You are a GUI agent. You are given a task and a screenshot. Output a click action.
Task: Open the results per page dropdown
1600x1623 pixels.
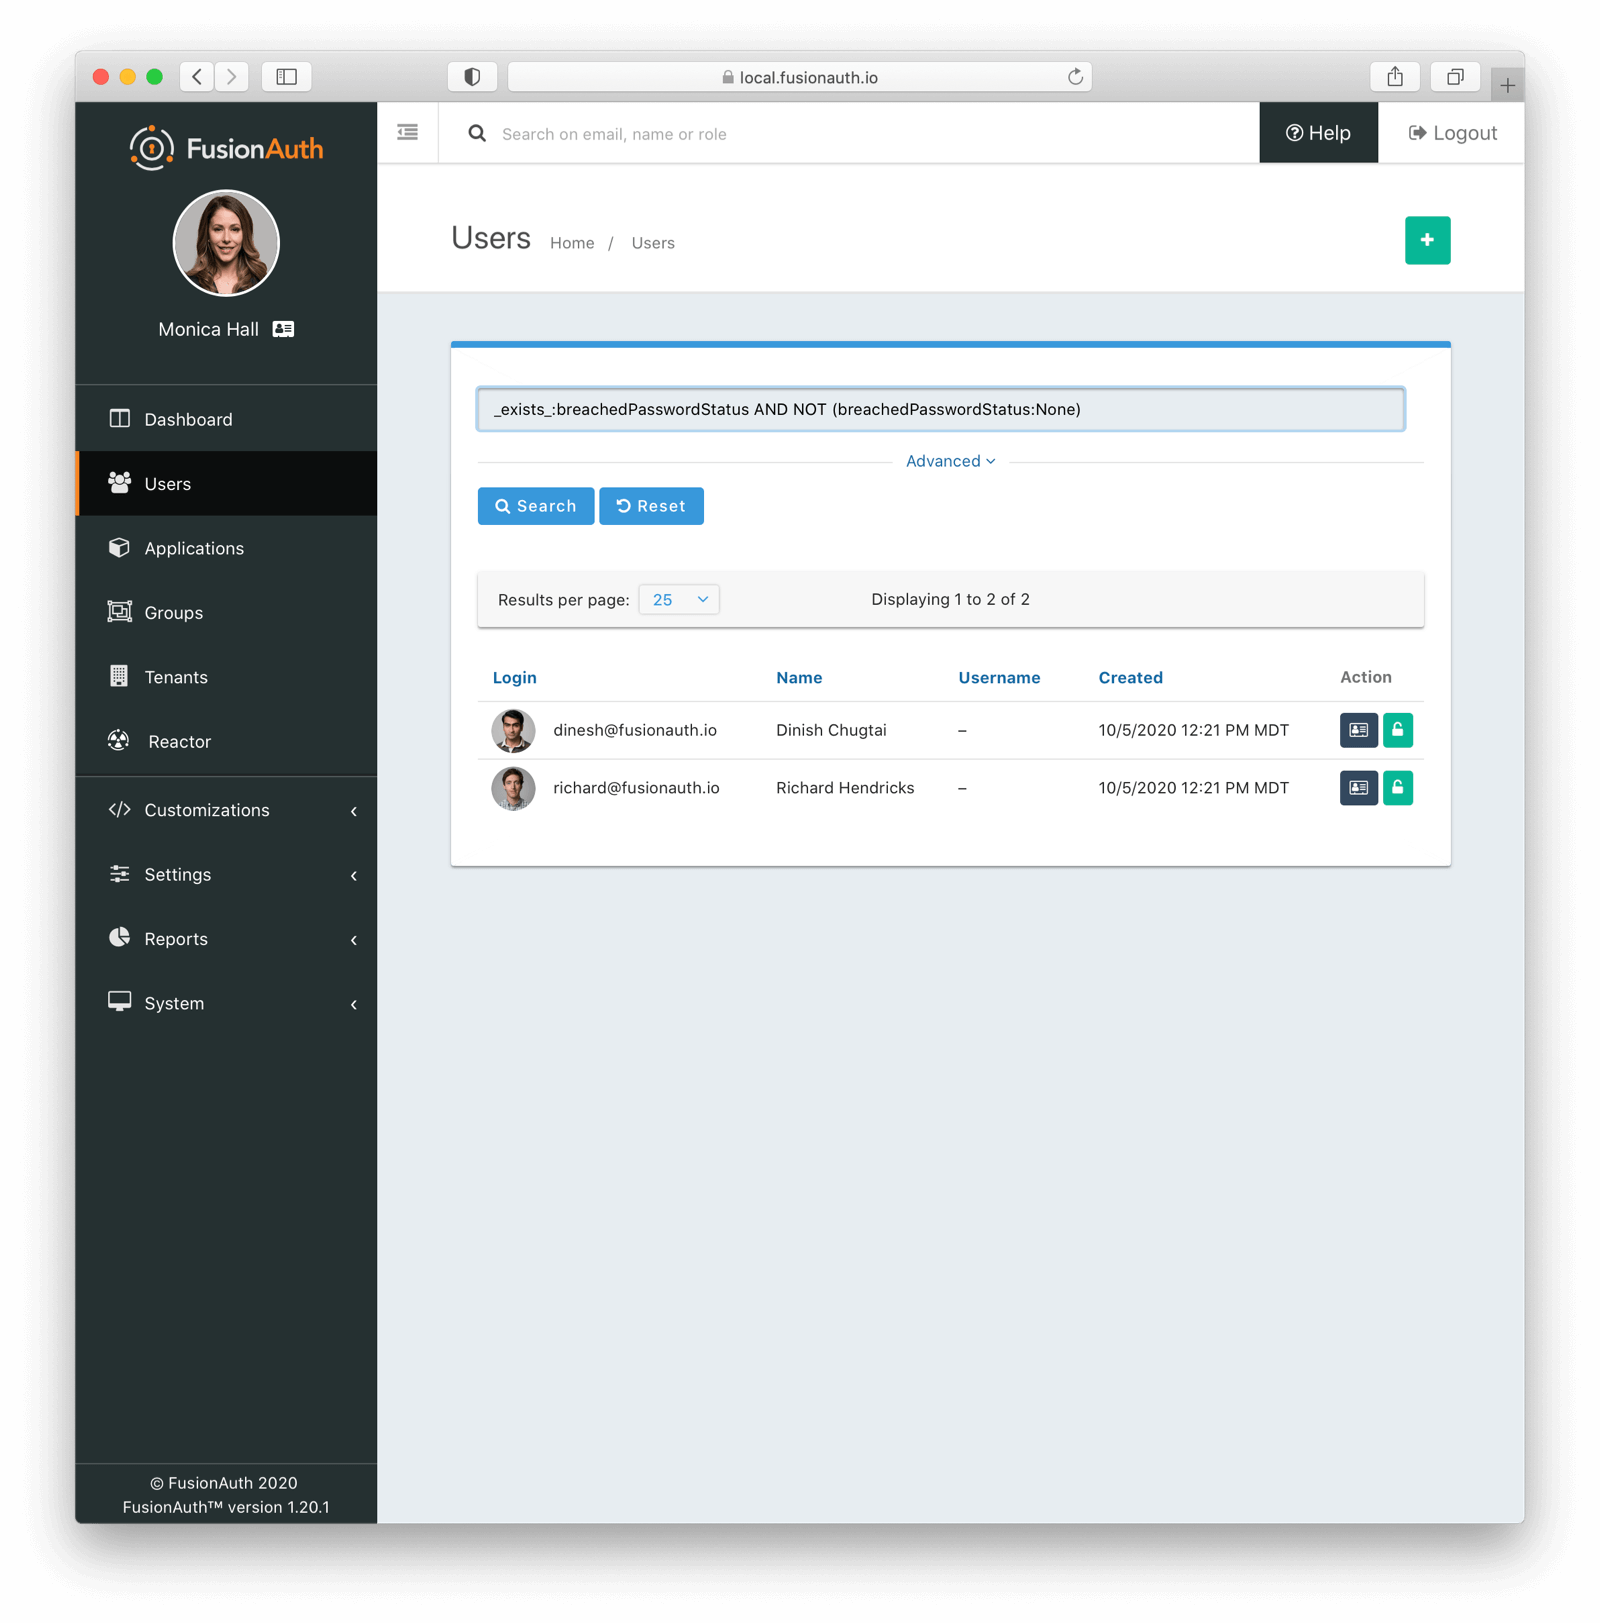pyautogui.click(x=679, y=600)
